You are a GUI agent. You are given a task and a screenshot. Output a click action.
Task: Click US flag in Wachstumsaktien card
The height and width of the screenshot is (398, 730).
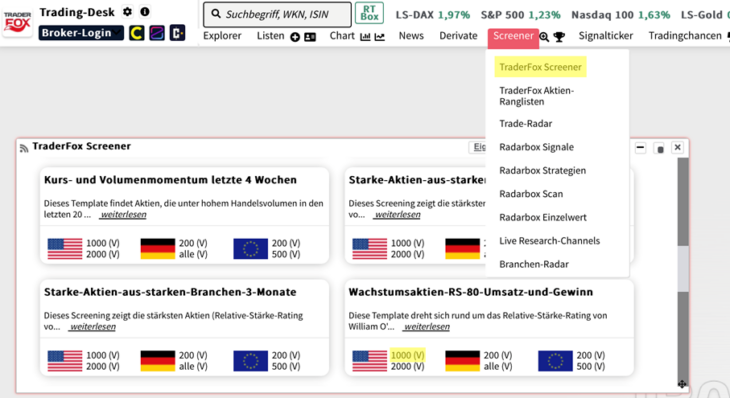[x=370, y=361]
